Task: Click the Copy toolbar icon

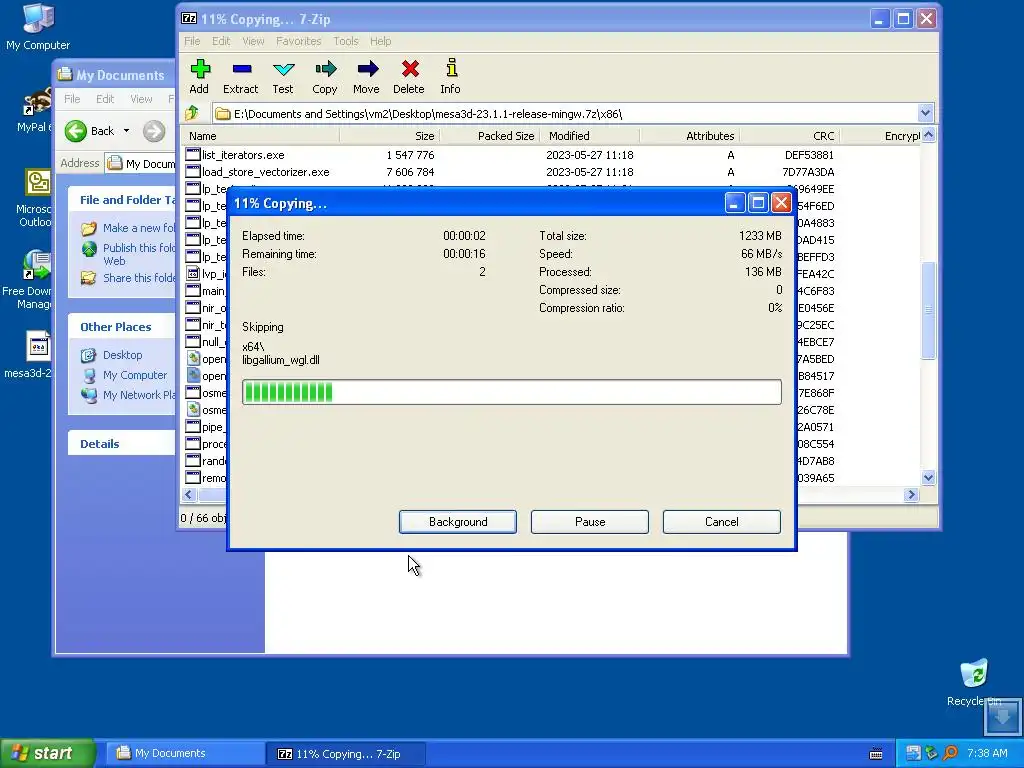Action: coord(325,76)
